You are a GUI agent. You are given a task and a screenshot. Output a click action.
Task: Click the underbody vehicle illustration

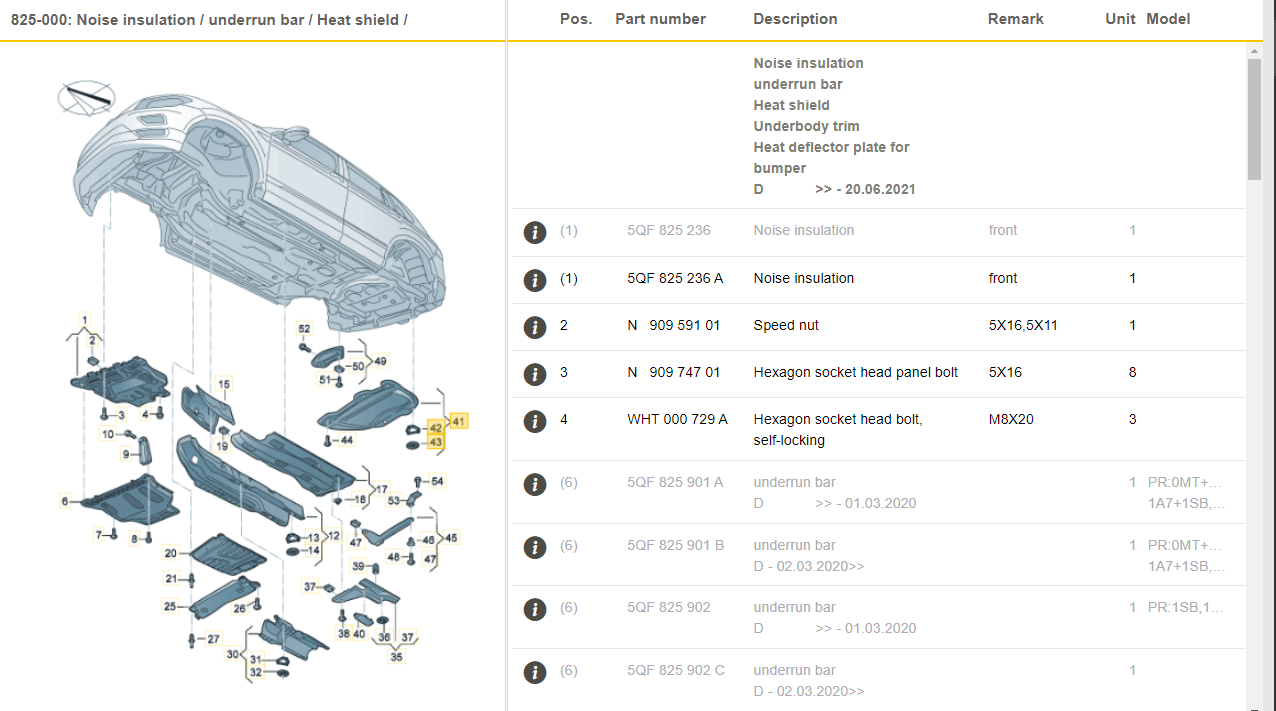(260, 200)
